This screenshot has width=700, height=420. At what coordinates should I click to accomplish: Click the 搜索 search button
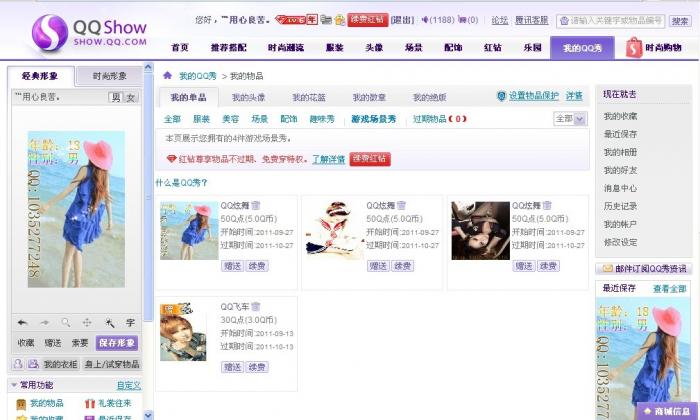(679, 21)
